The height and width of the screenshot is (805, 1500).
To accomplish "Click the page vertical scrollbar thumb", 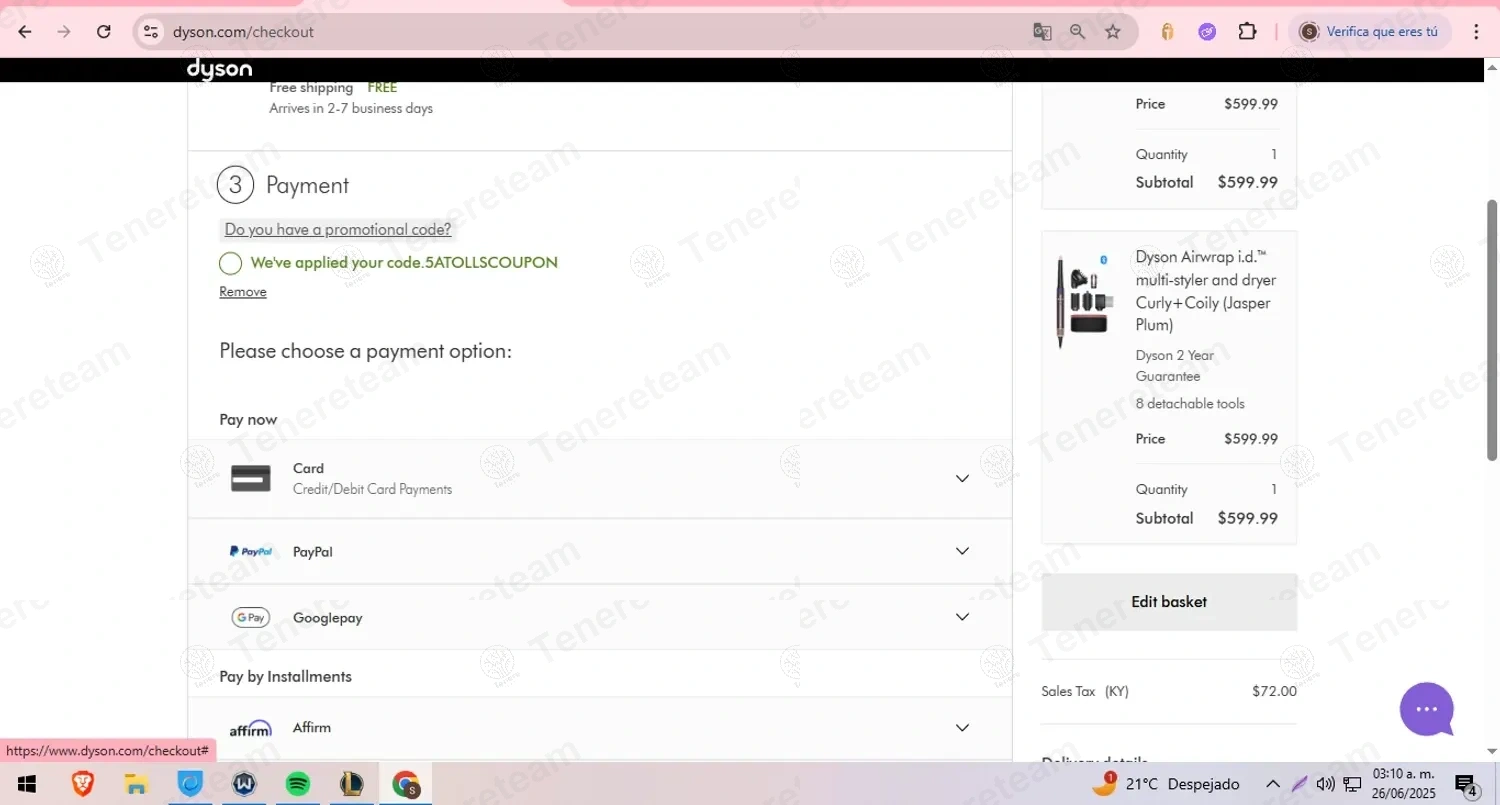I will click(1492, 330).
